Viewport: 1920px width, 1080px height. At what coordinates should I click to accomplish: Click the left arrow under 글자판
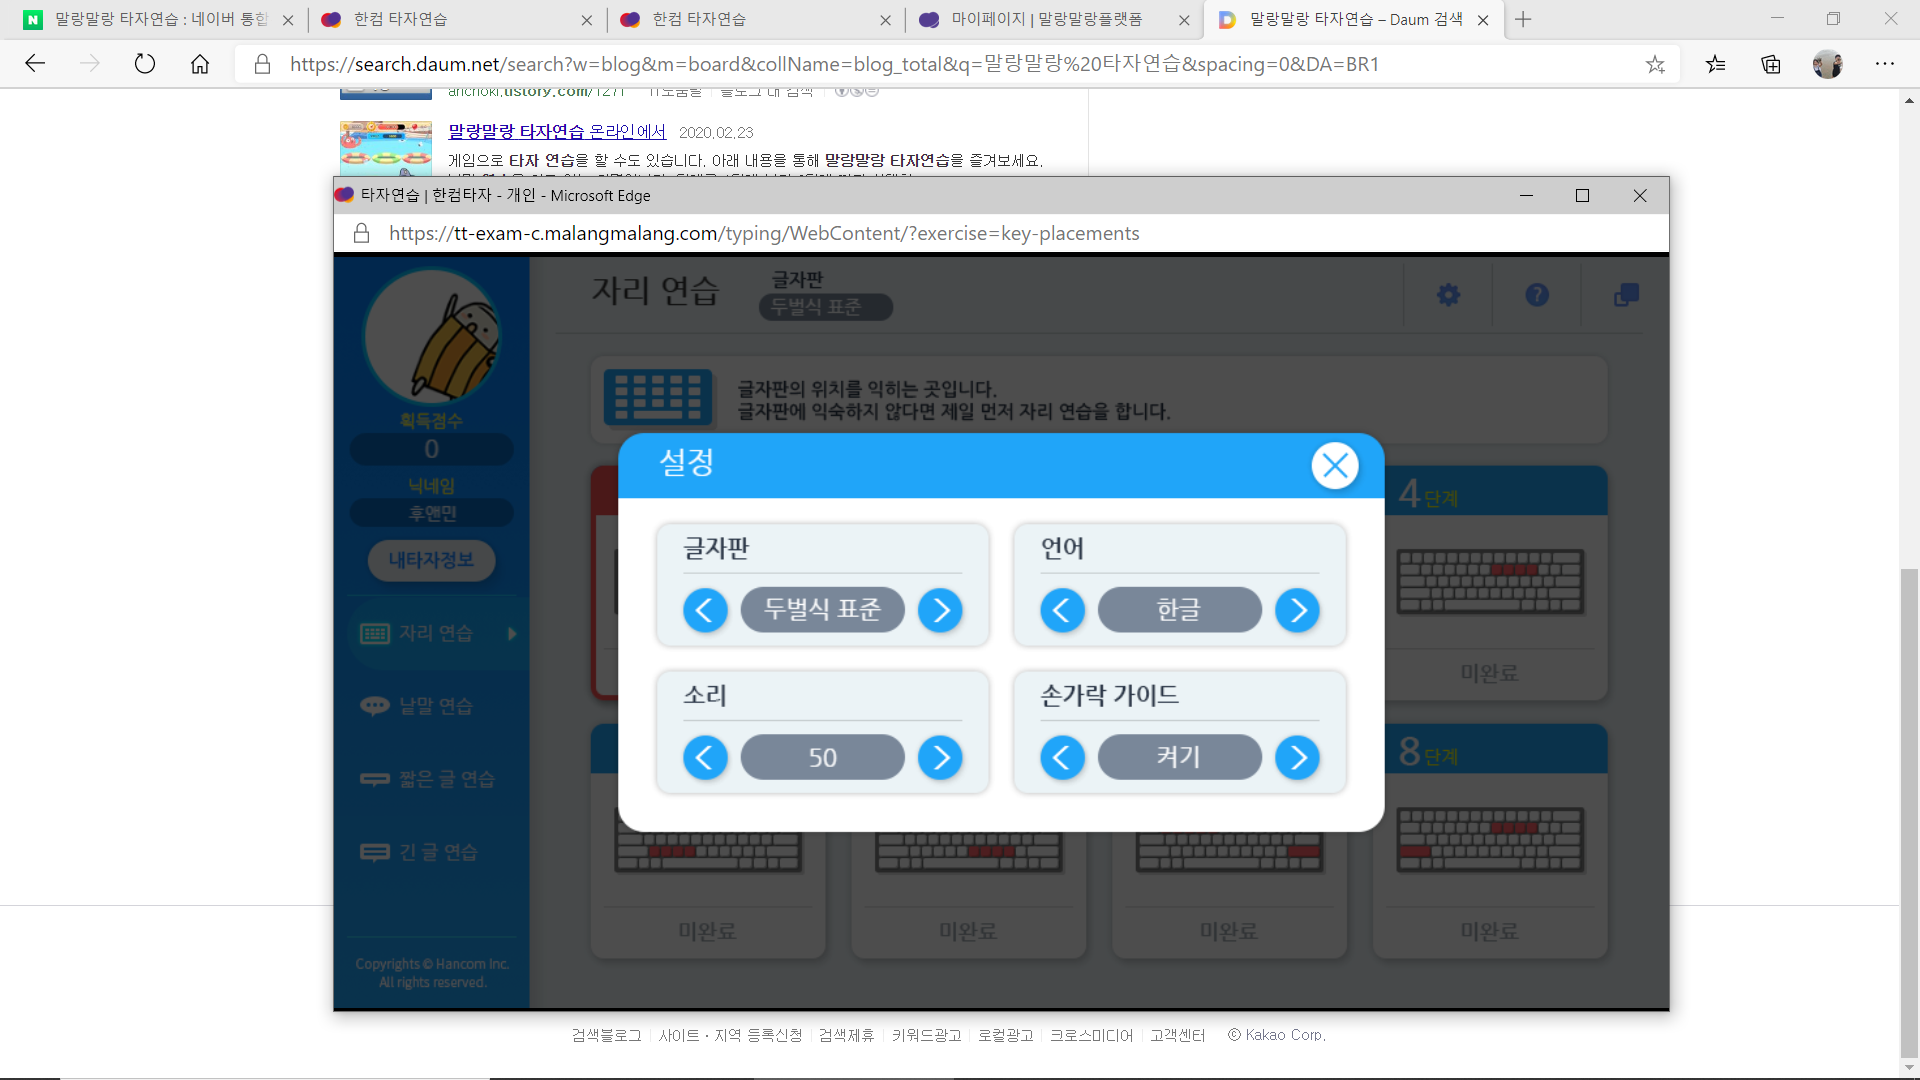705,610
